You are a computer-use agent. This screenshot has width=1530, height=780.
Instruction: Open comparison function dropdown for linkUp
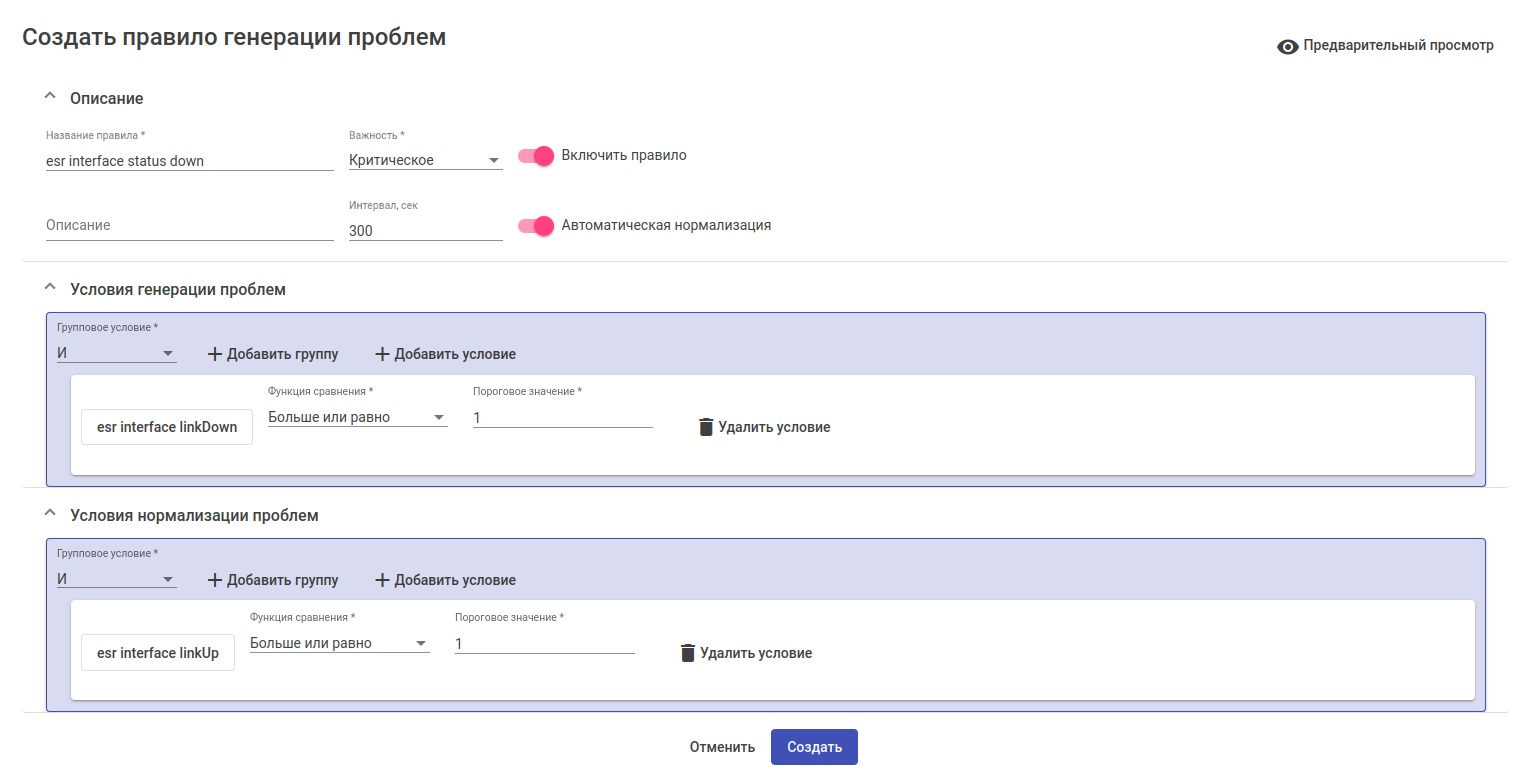click(x=339, y=643)
